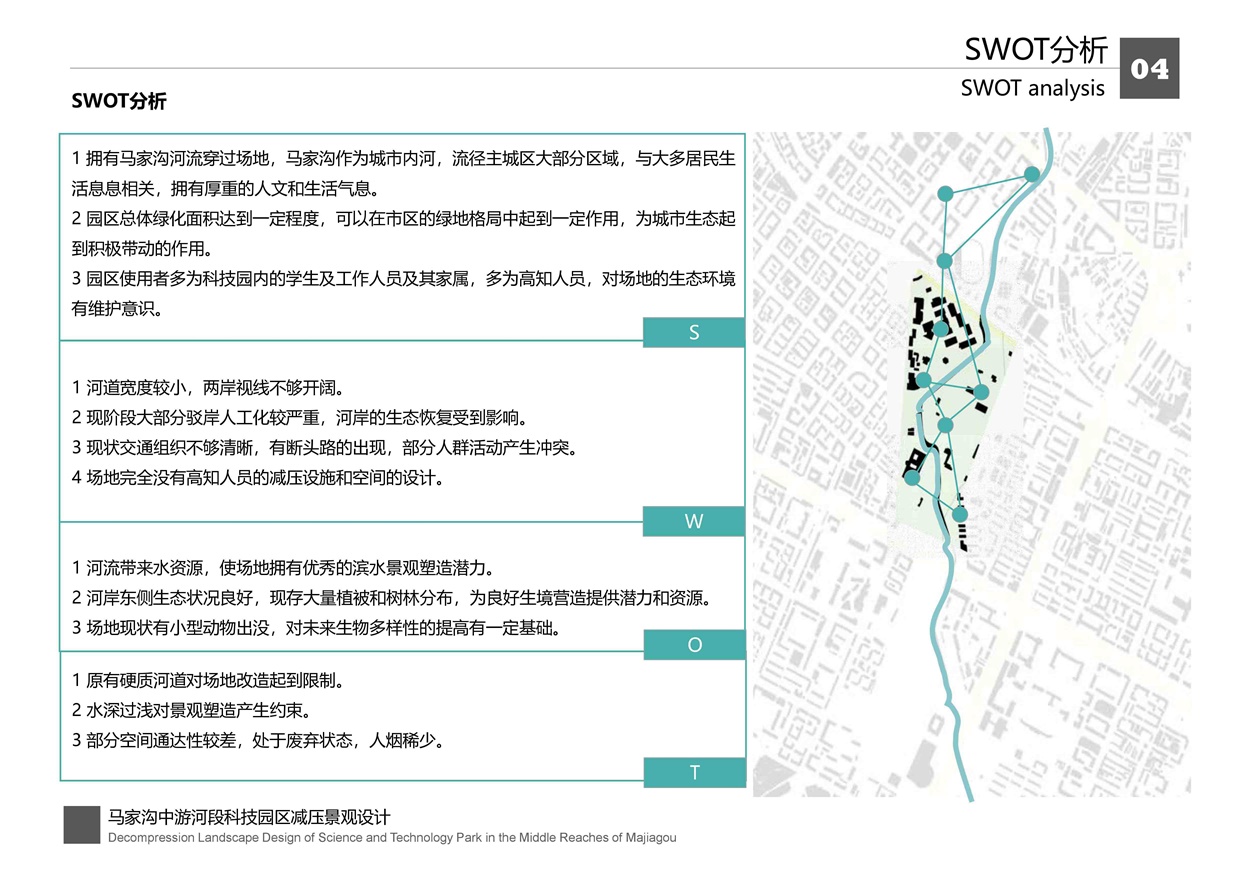This screenshot has height=877, width=1240.
Task: Click the line '1 河道宽度较小，两岸视线不够开阔。'
Action: 208,387
